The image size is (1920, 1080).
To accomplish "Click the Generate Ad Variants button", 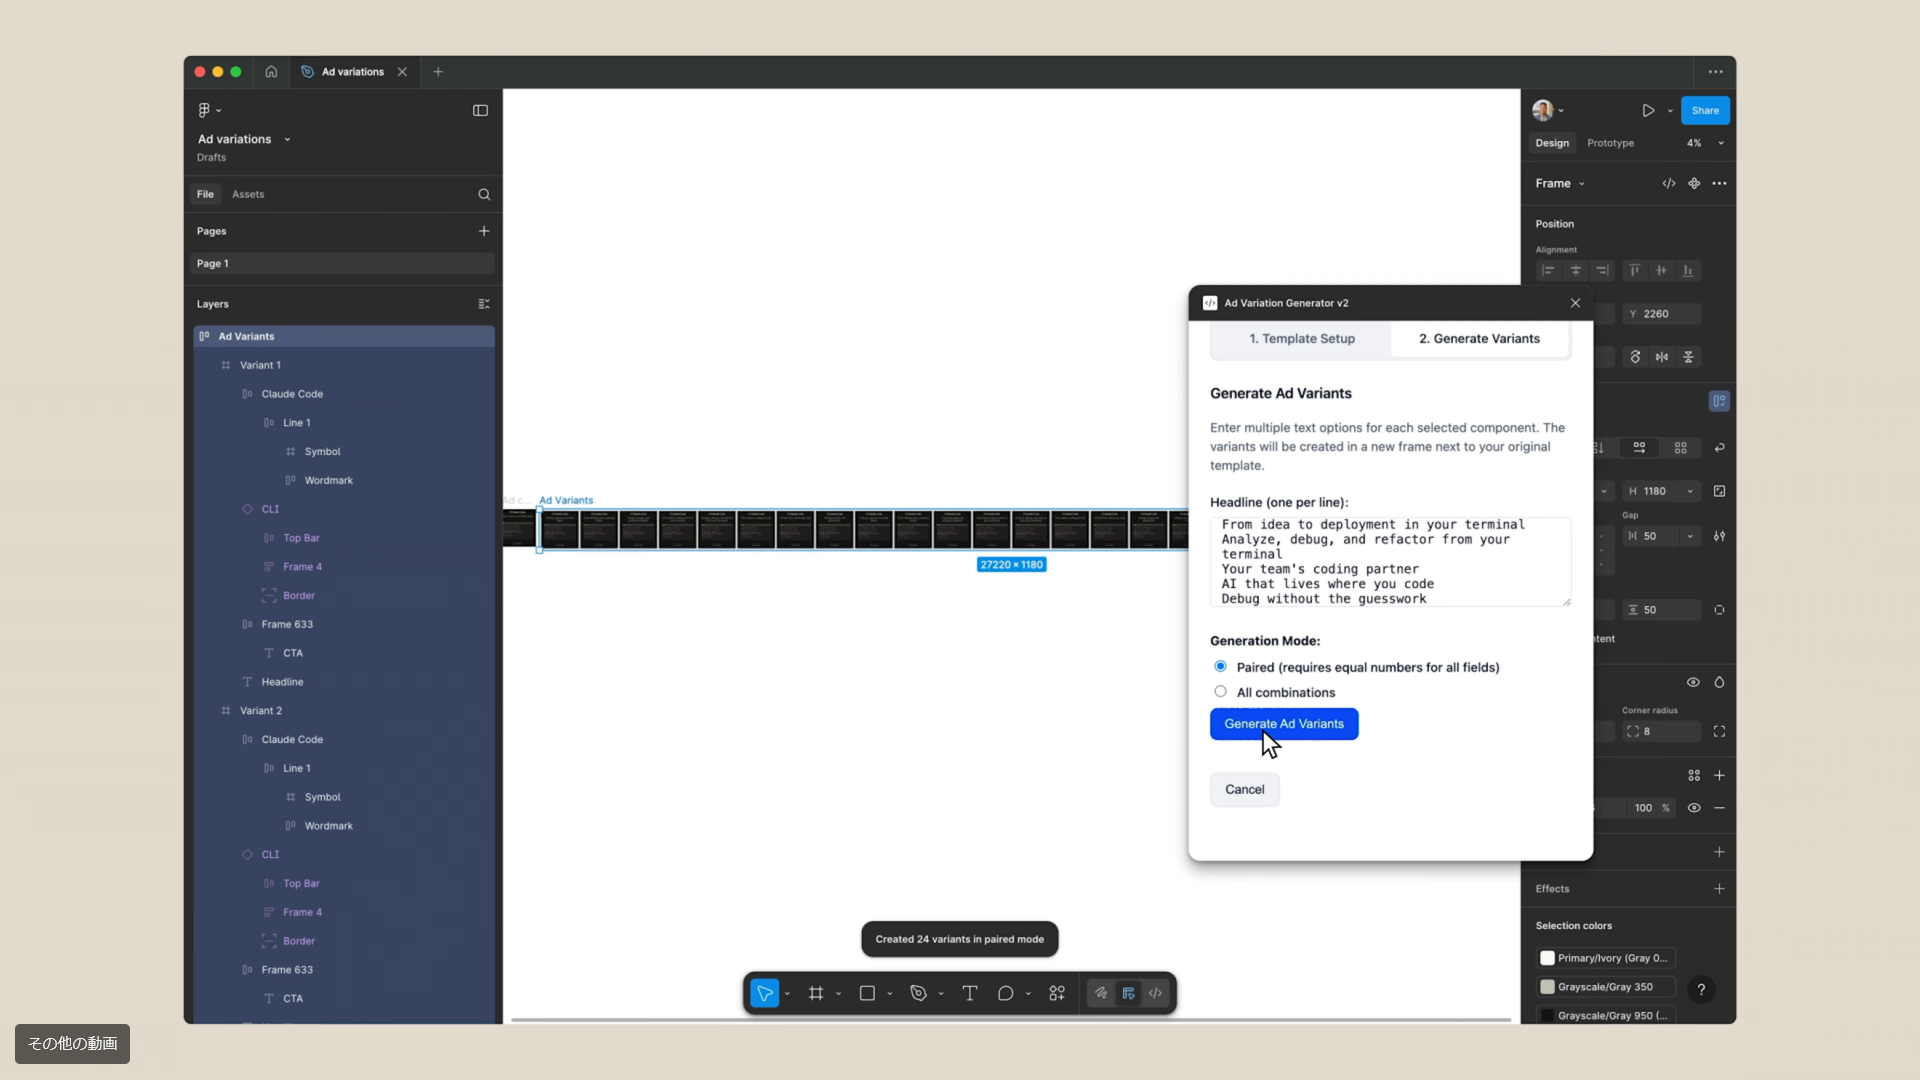I will (1283, 724).
